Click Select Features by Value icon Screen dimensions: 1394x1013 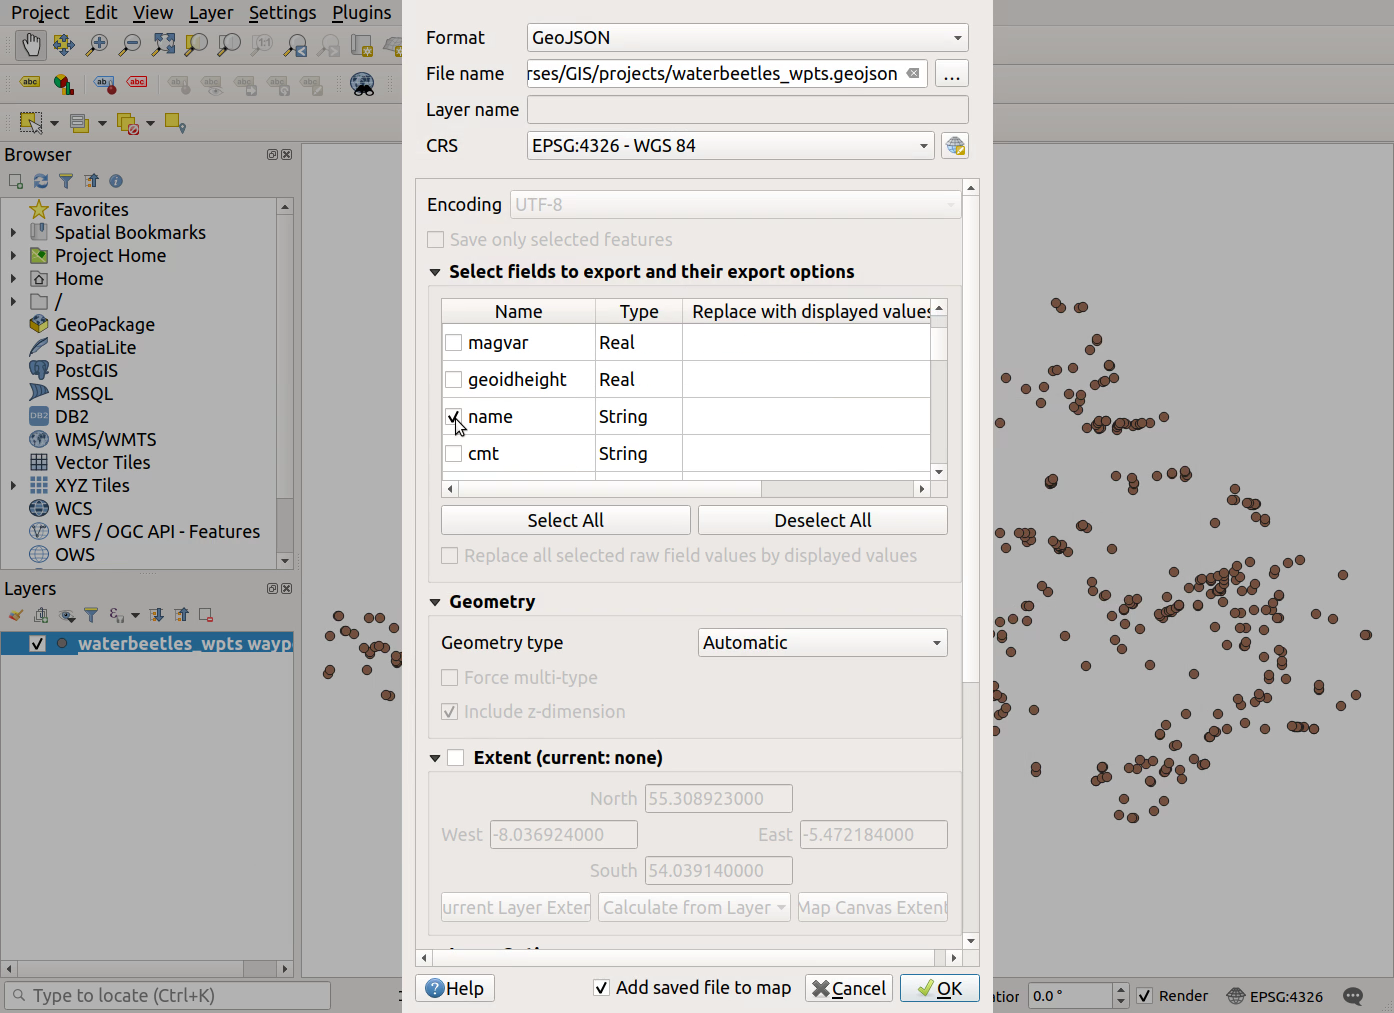coord(79,123)
